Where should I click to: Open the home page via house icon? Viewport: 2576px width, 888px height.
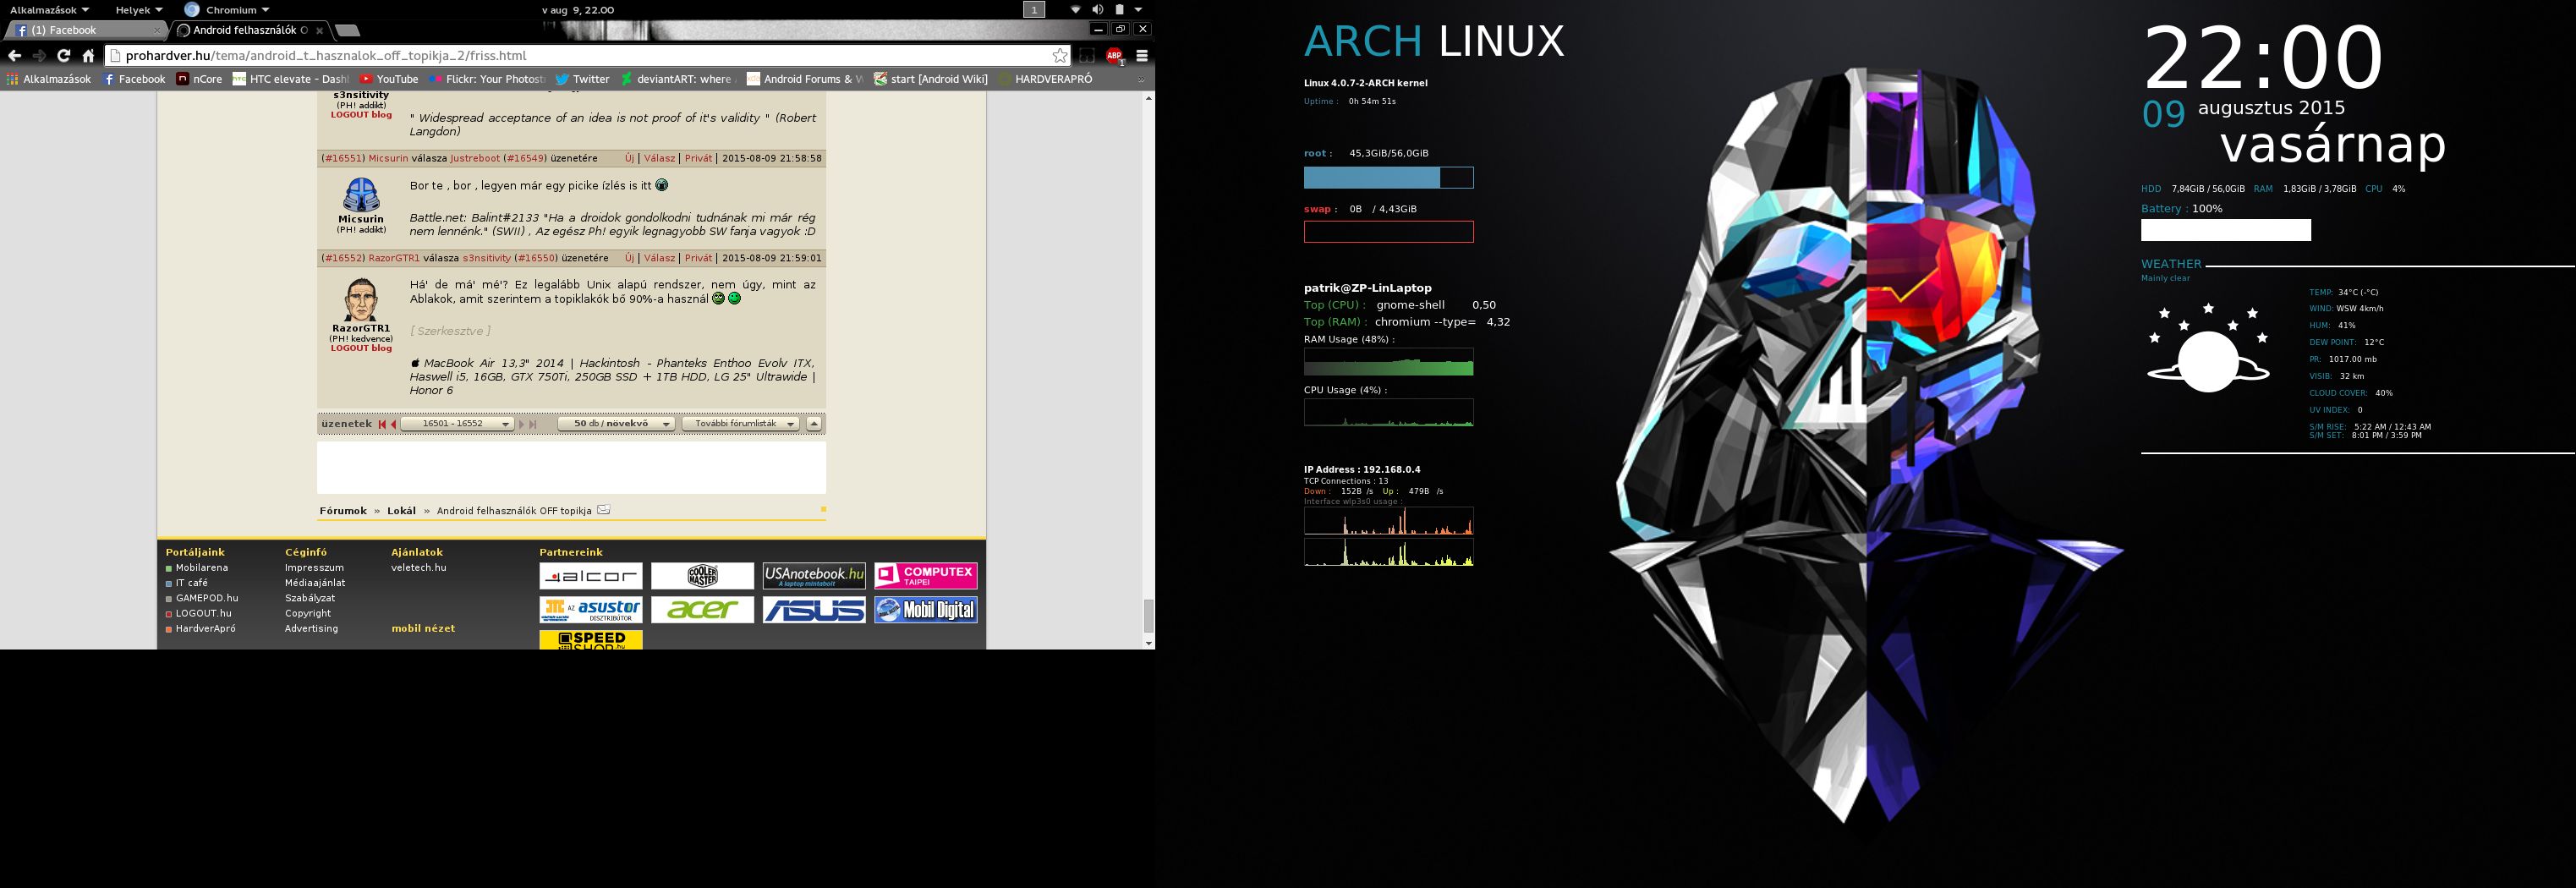[89, 56]
